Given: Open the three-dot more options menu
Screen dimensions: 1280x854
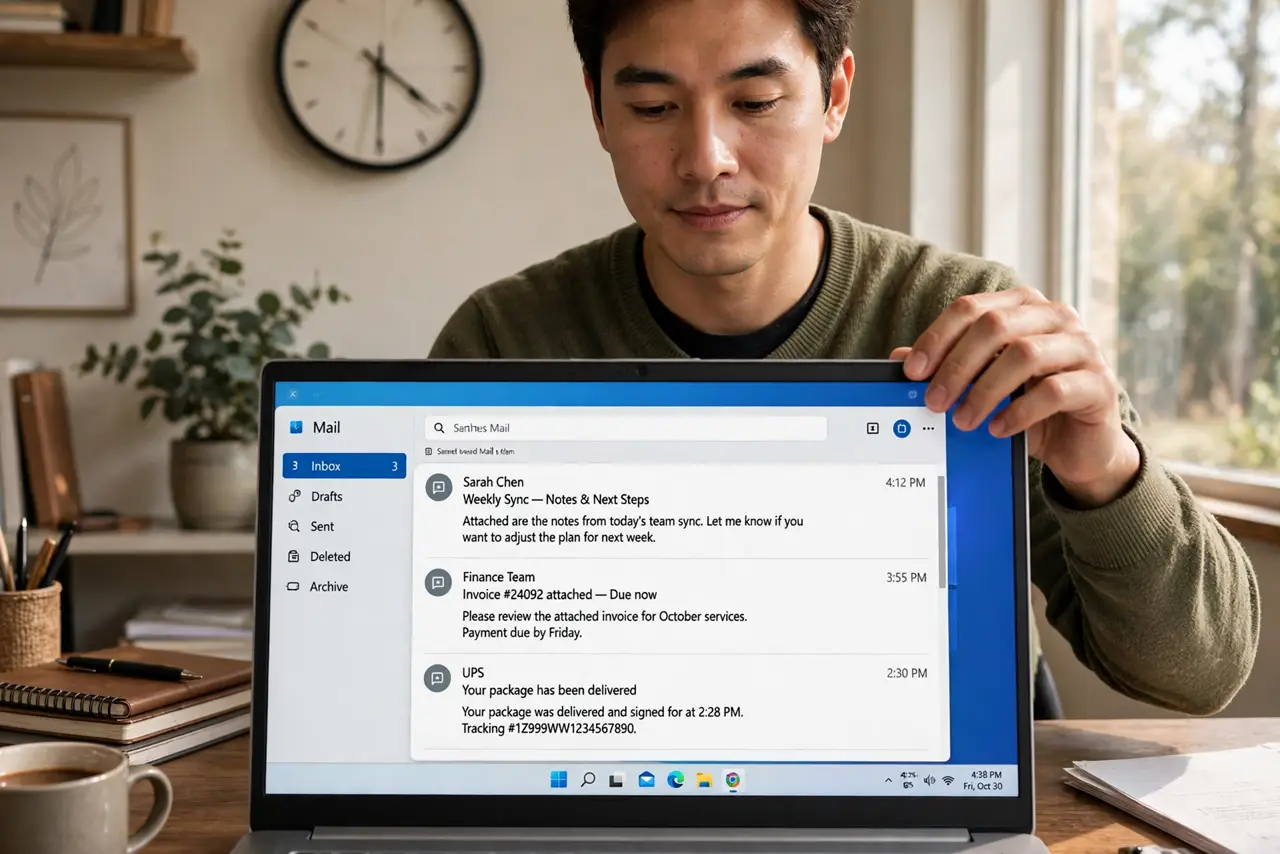Looking at the screenshot, I should click(928, 428).
